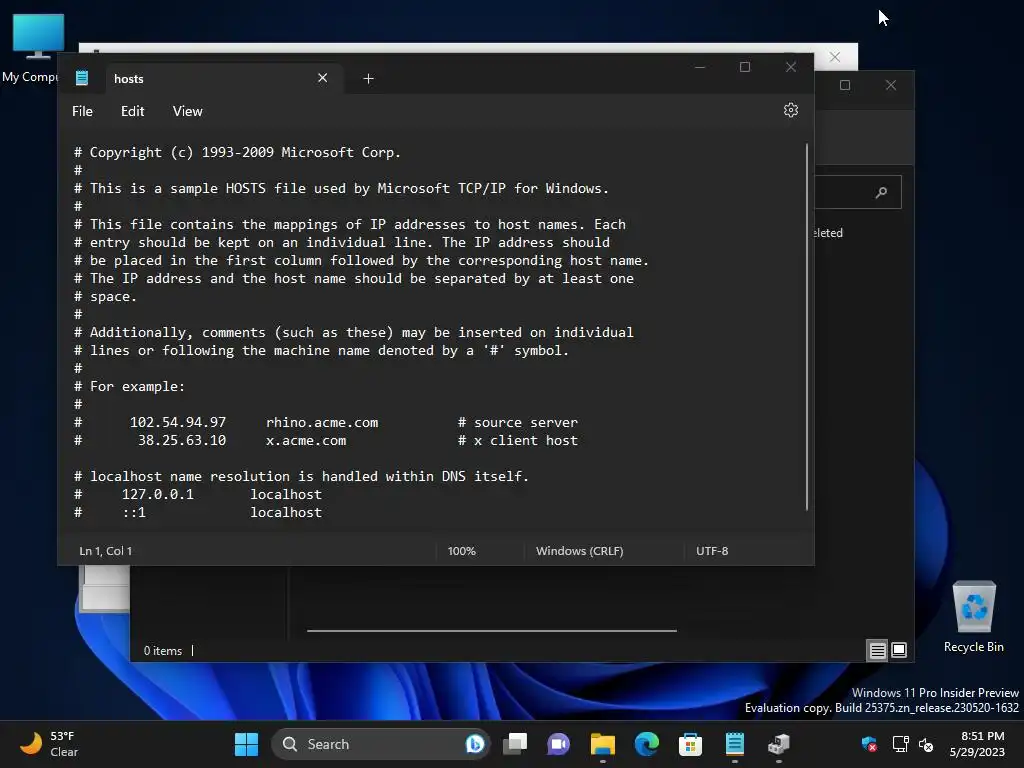Click the File Explorer horizontal scrollbar
1024x768 pixels.
[x=492, y=631]
